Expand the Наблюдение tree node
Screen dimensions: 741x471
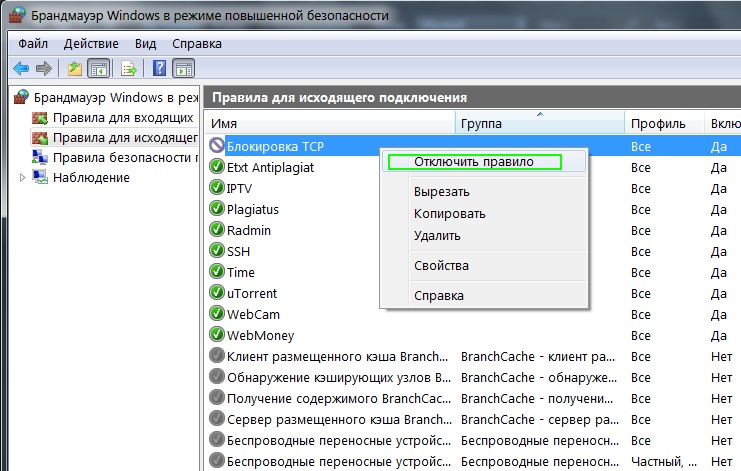click(24, 177)
